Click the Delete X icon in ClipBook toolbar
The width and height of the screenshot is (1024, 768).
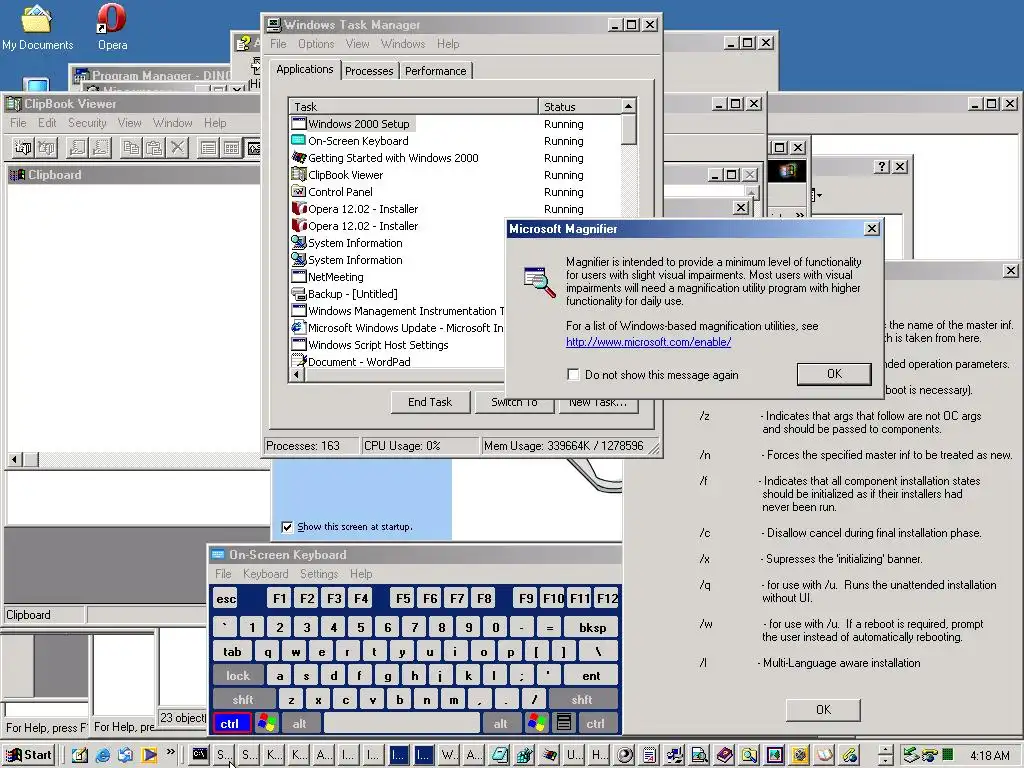click(177, 148)
